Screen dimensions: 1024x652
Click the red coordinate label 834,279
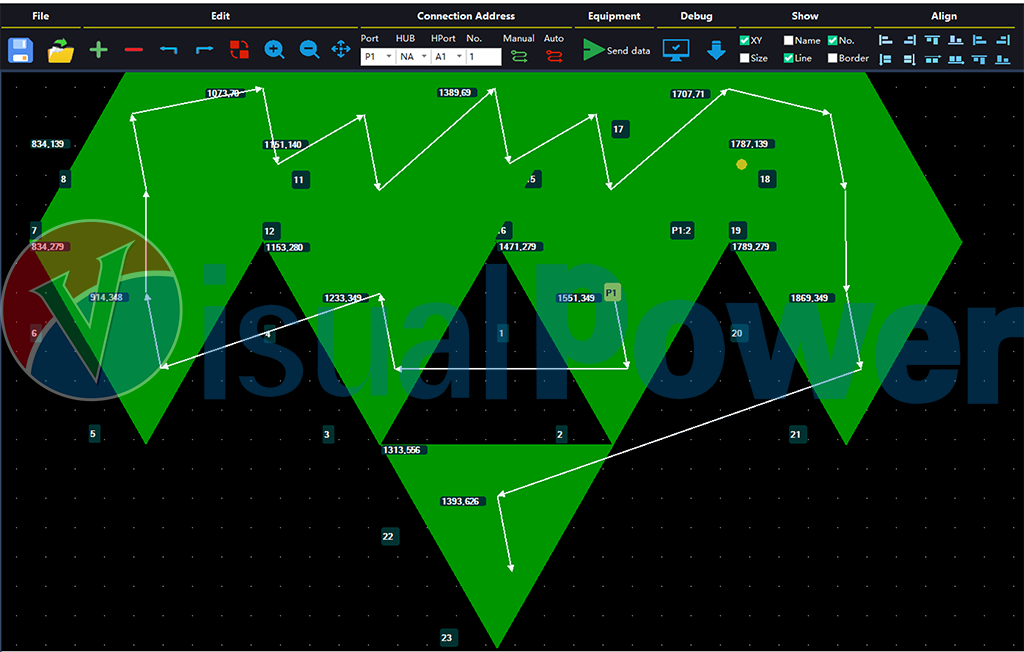click(x=50, y=247)
